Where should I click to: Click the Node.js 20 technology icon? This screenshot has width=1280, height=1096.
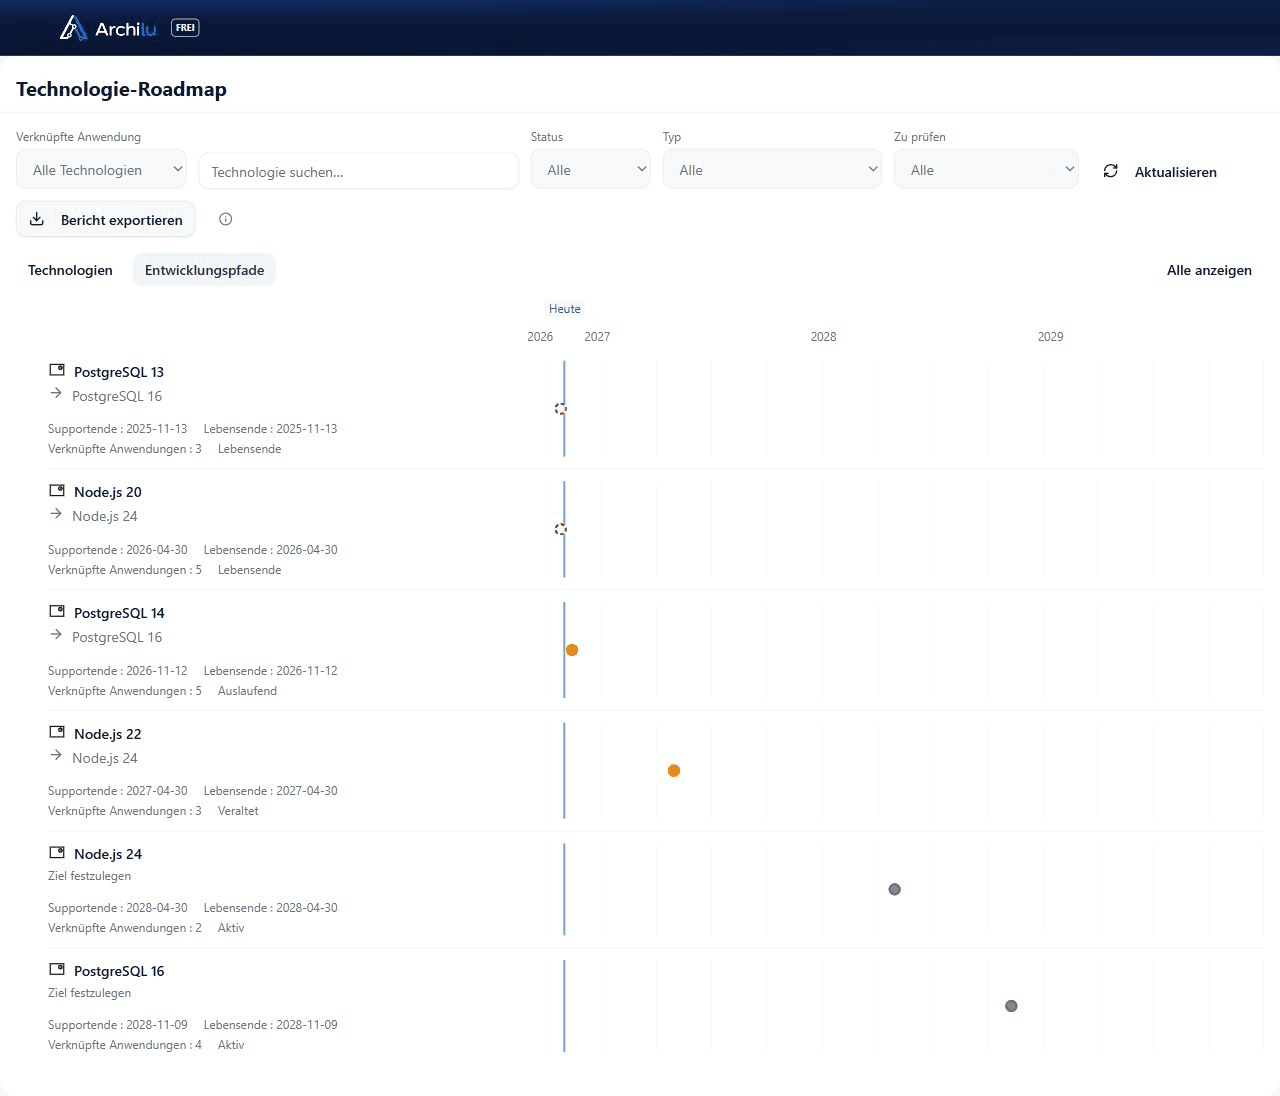57,490
